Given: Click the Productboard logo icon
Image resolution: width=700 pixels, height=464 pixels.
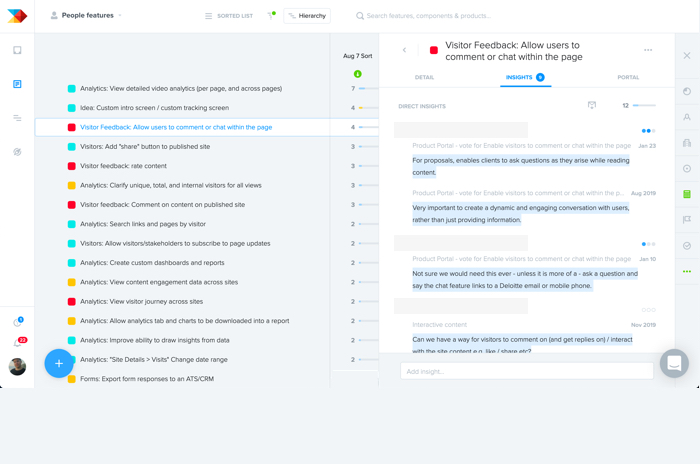Looking at the screenshot, I should click(x=17, y=16).
